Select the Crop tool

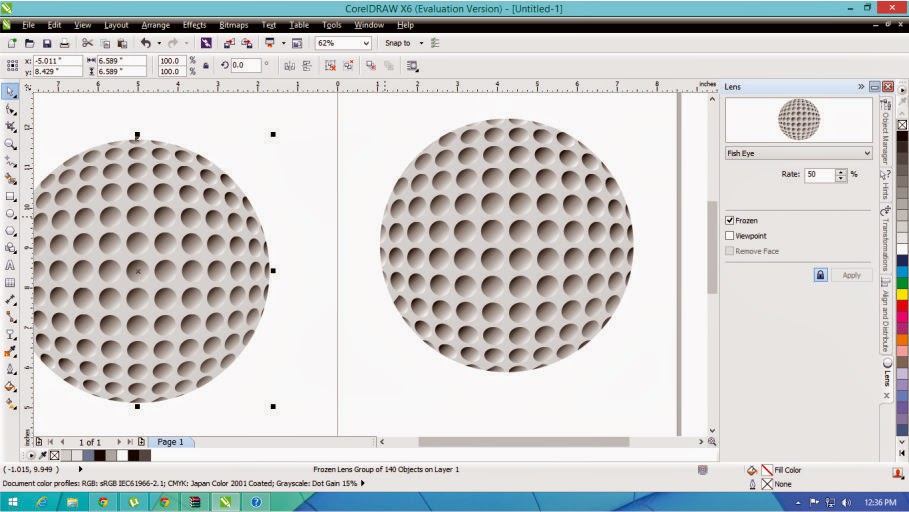(x=10, y=126)
